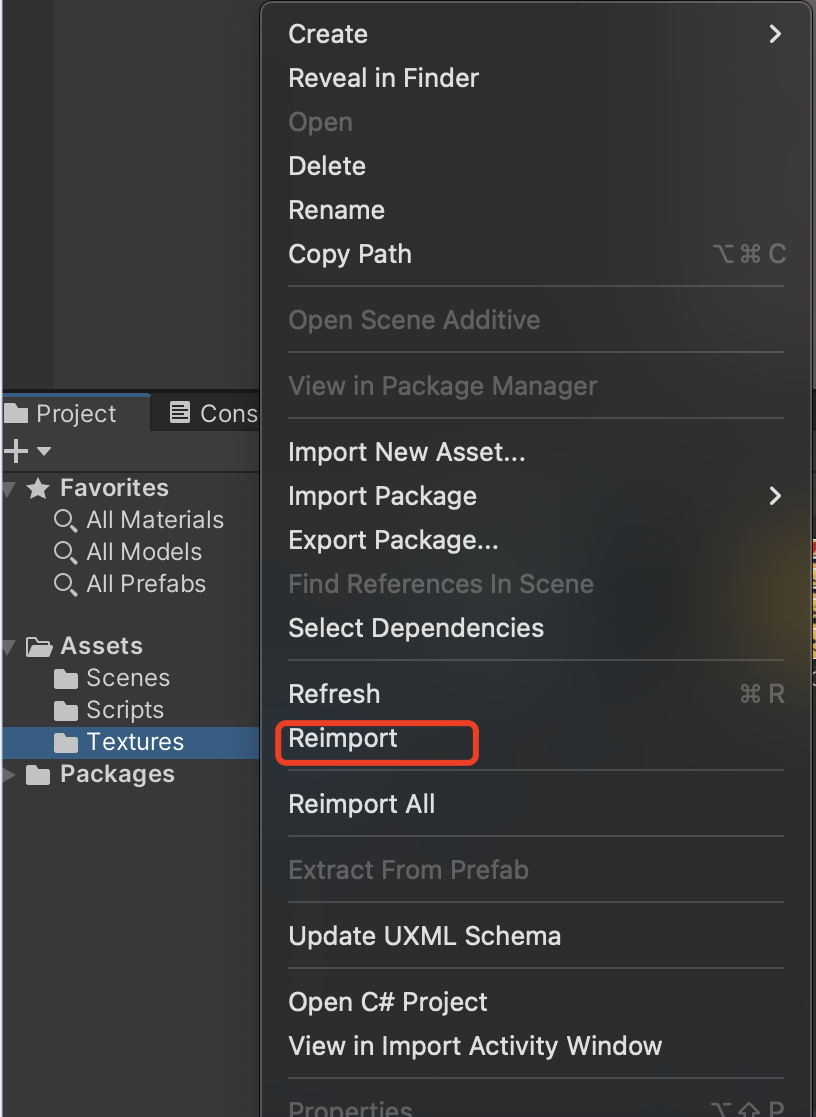Select the All Materials saved search
816x1117 pixels.
[154, 520]
